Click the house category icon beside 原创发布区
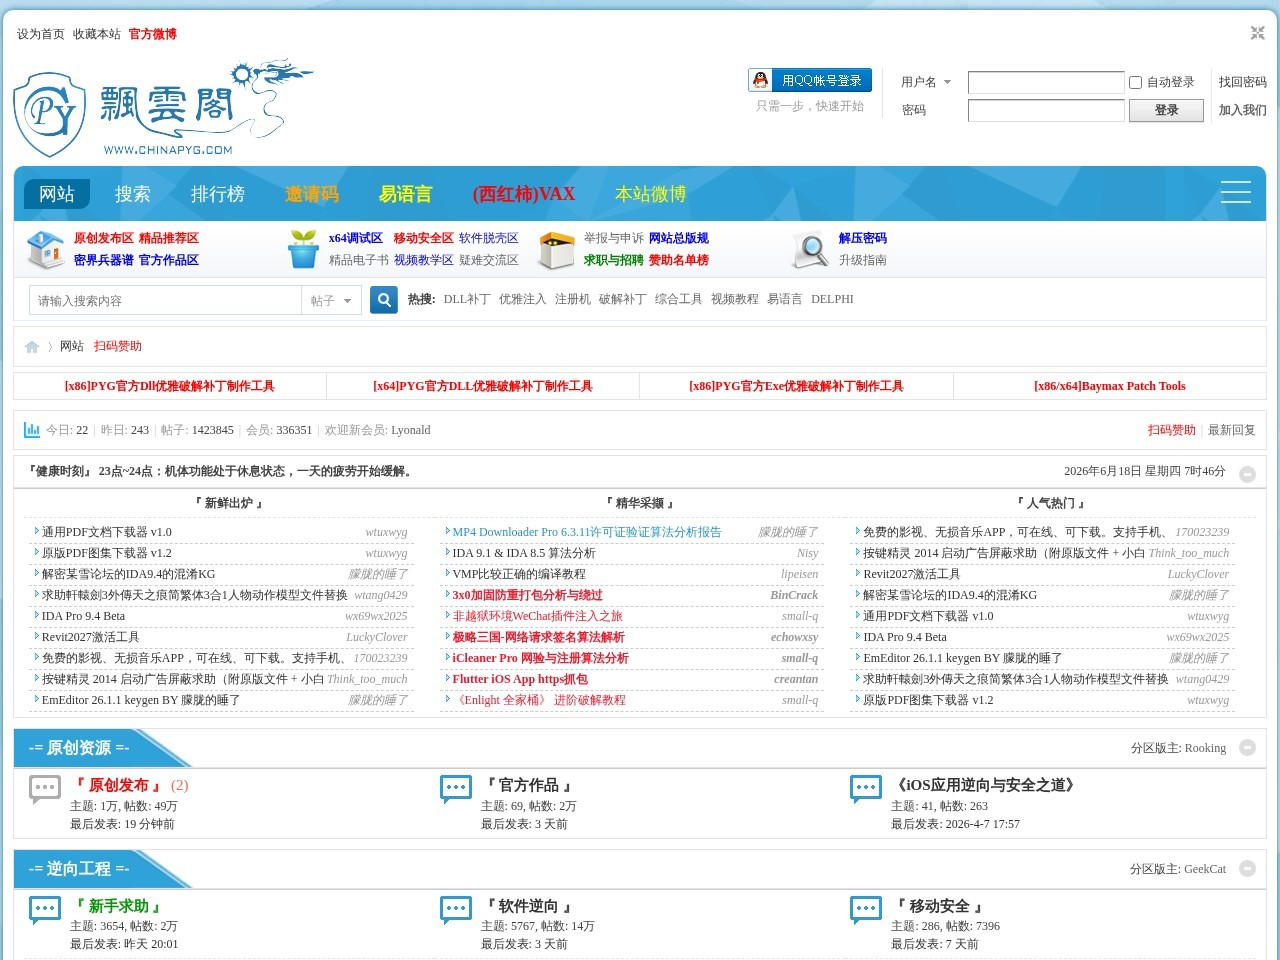 point(45,249)
